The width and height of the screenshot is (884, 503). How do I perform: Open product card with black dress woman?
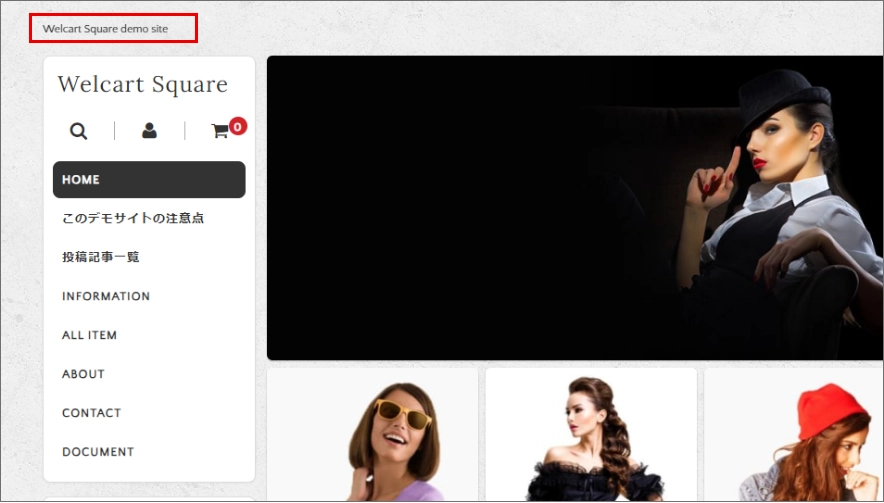591,435
